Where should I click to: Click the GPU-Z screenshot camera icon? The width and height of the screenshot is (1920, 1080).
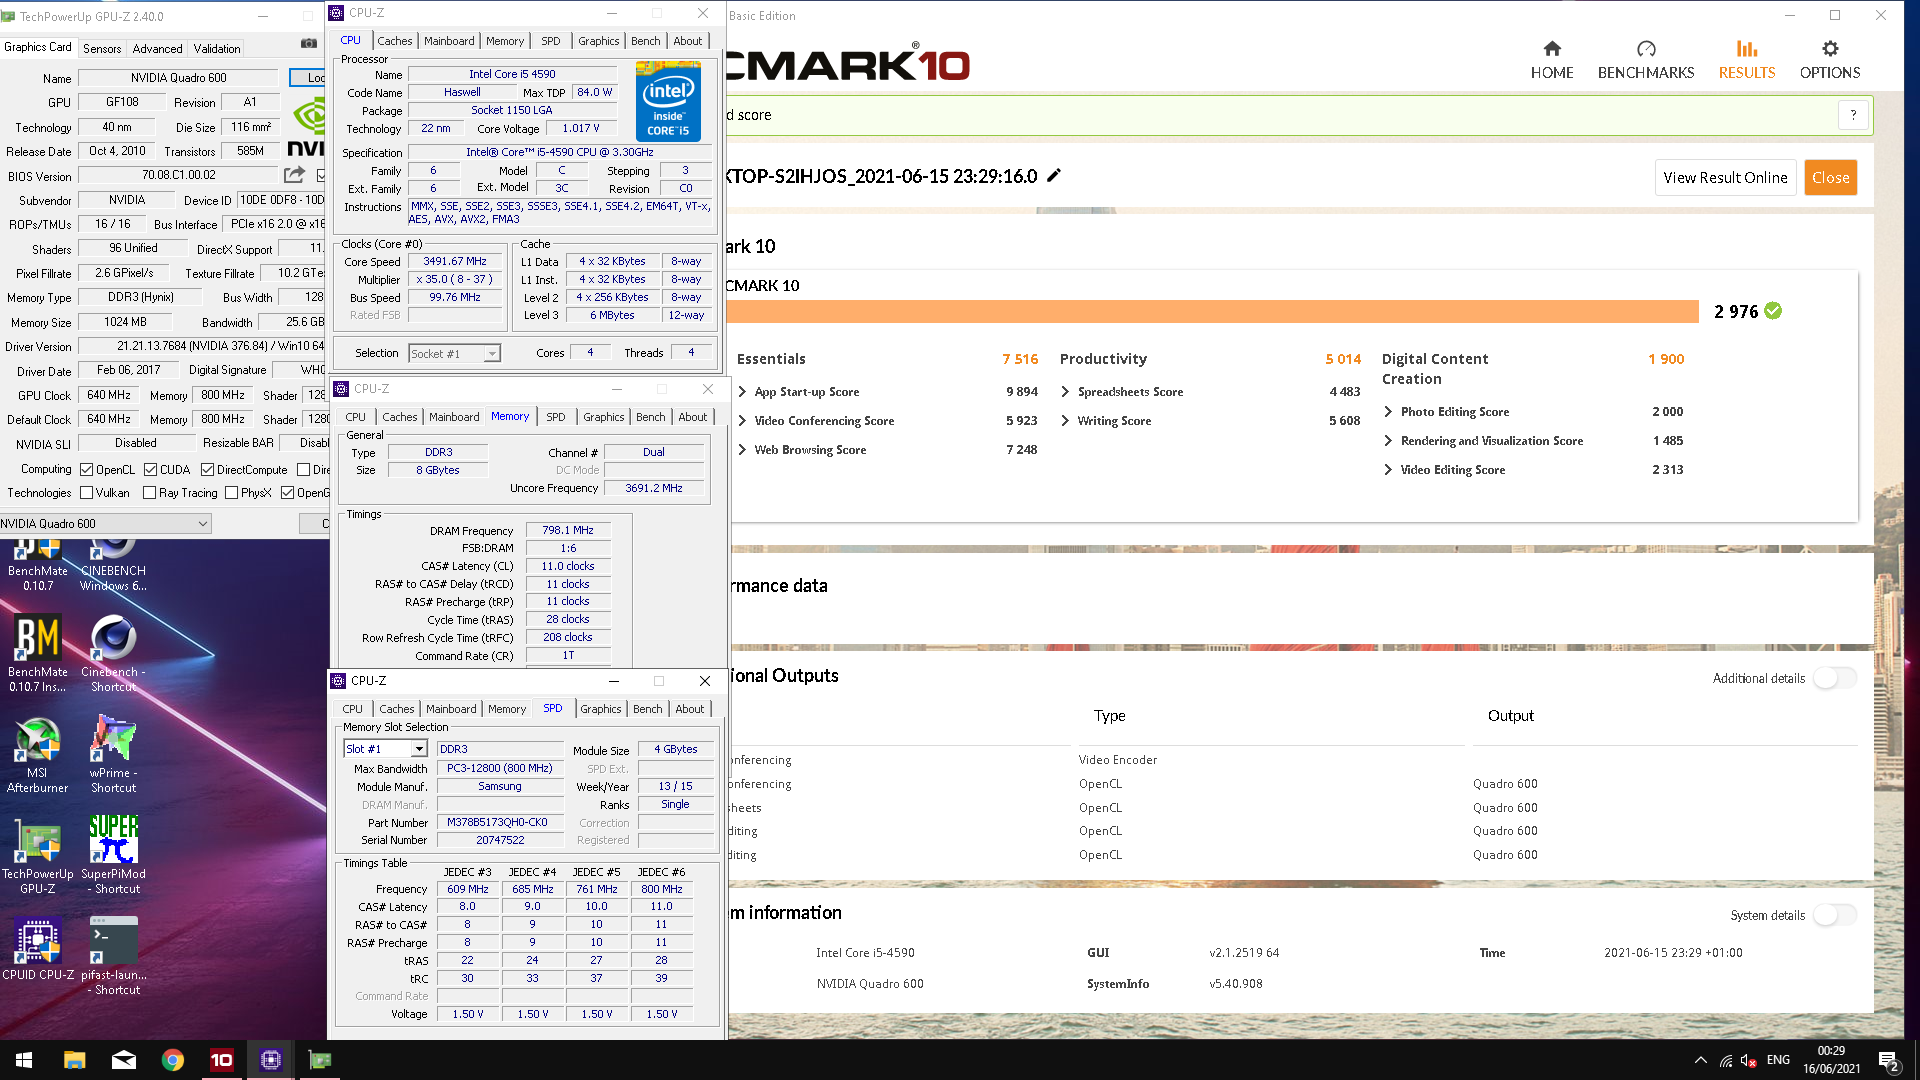309,43
